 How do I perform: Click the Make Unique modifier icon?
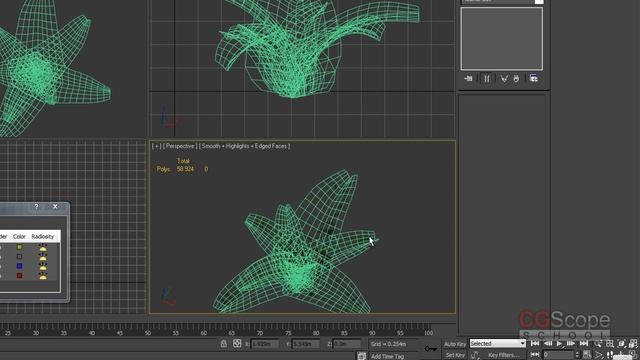point(504,78)
